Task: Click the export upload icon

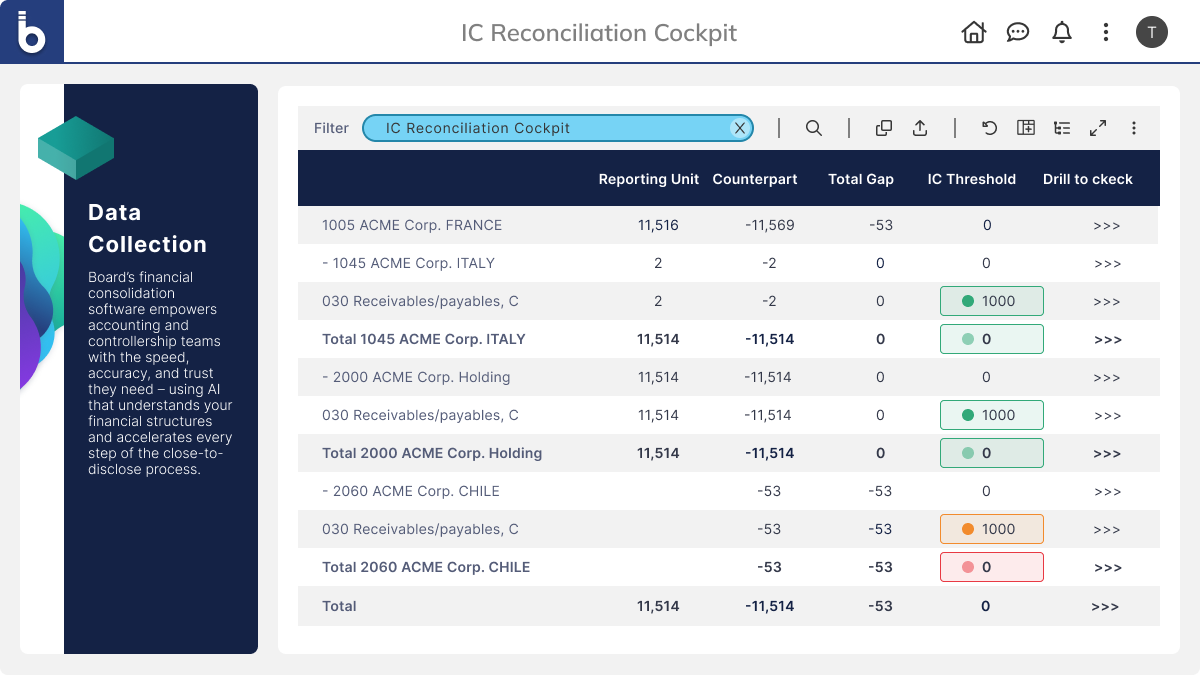Action: [x=920, y=128]
